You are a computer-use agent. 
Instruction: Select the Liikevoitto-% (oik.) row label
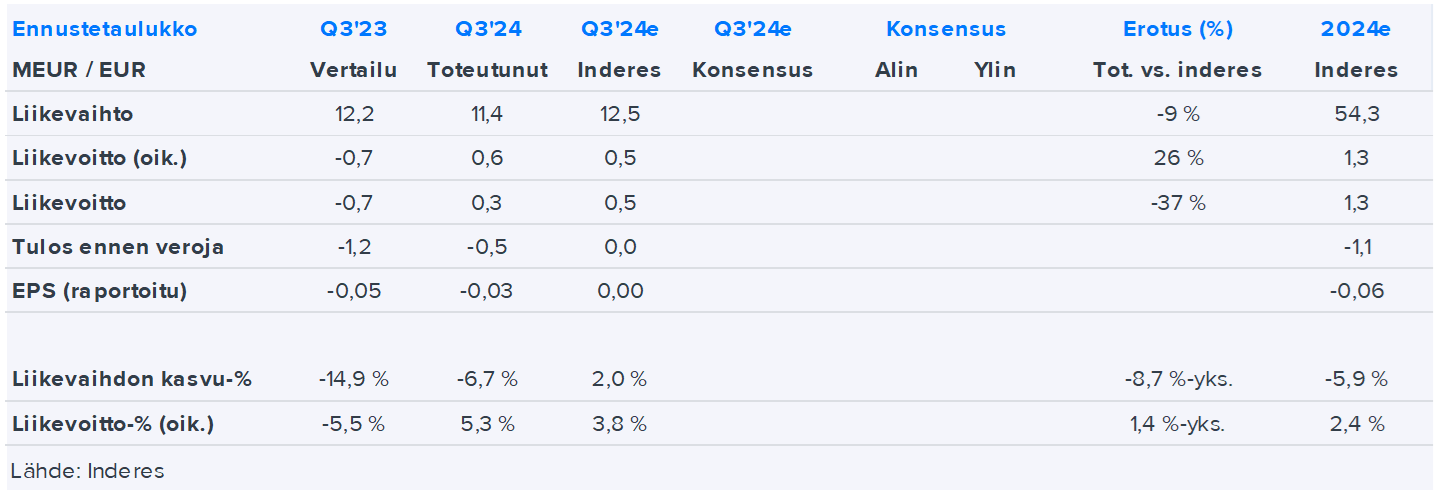click(x=113, y=423)
